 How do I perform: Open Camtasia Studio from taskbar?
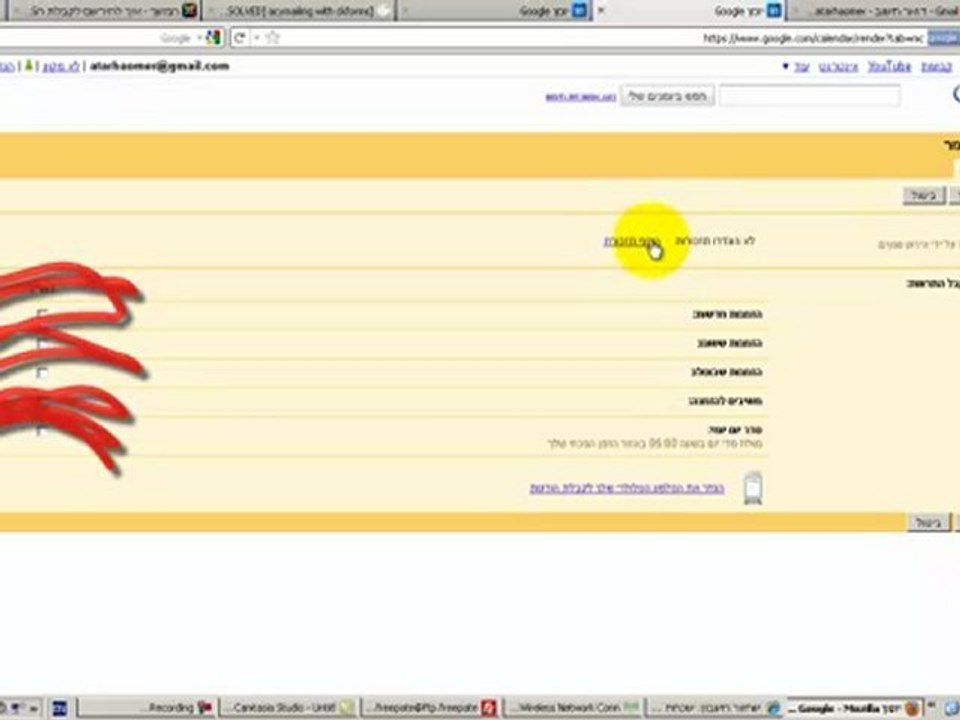pos(288,708)
